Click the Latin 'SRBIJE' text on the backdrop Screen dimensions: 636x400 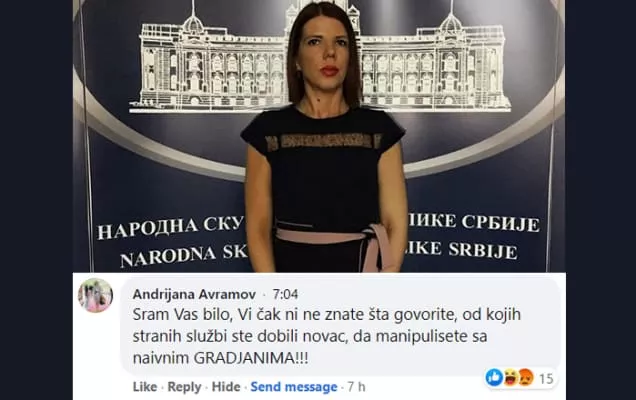[483, 250]
